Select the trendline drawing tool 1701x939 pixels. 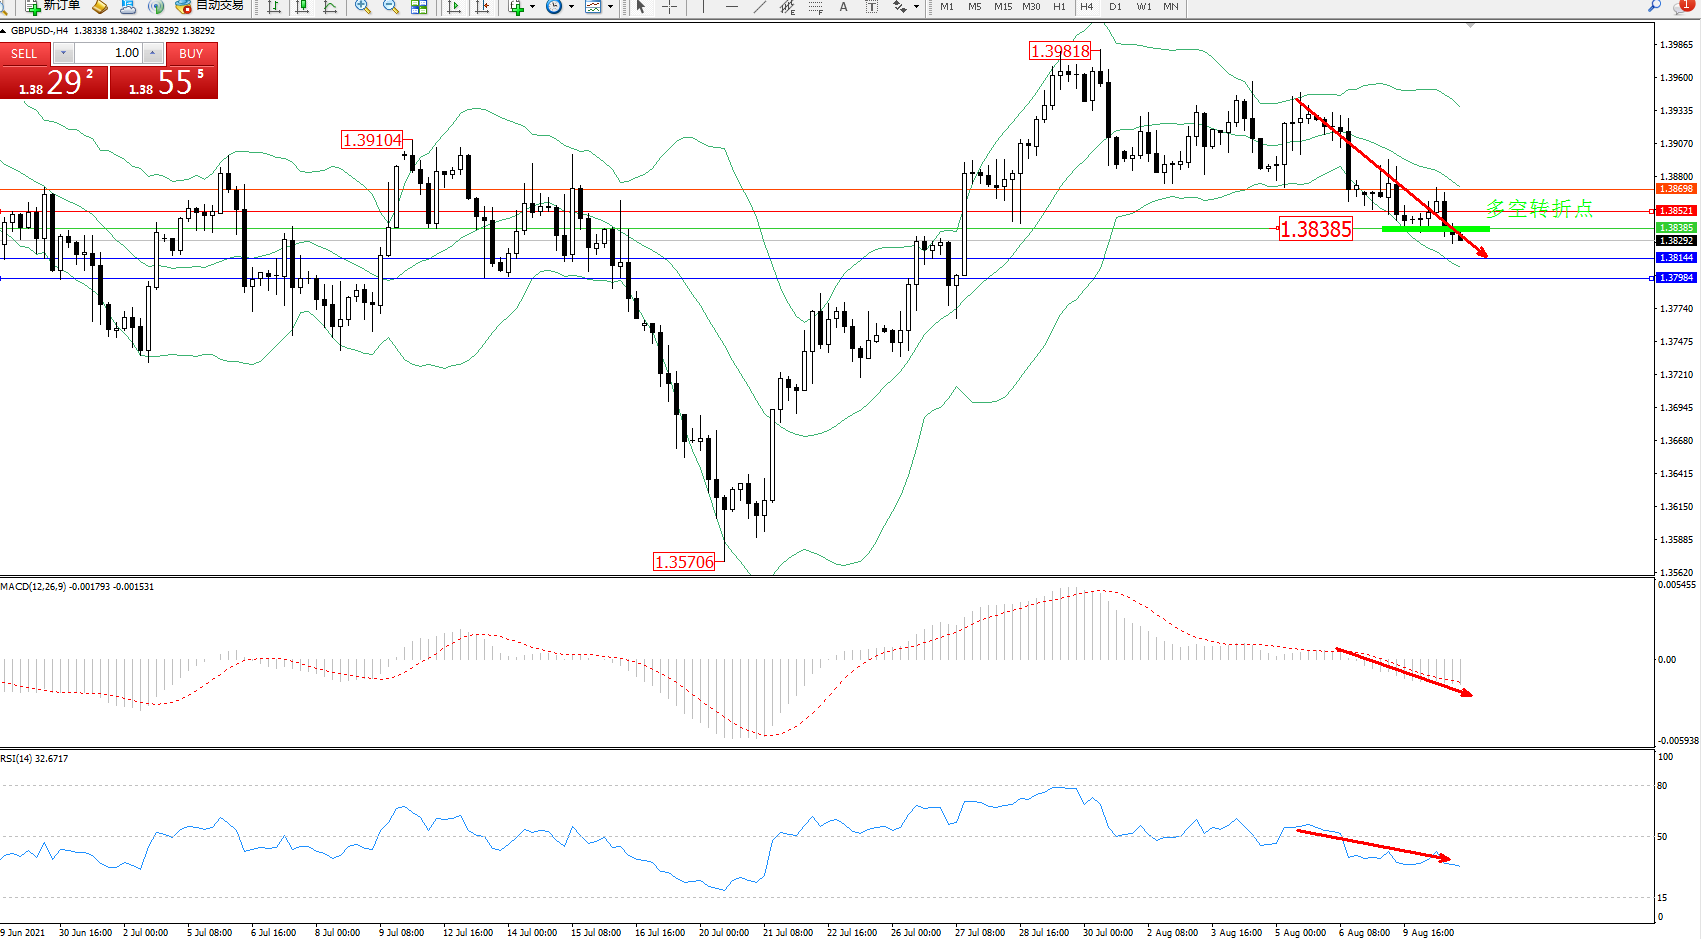[760, 7]
